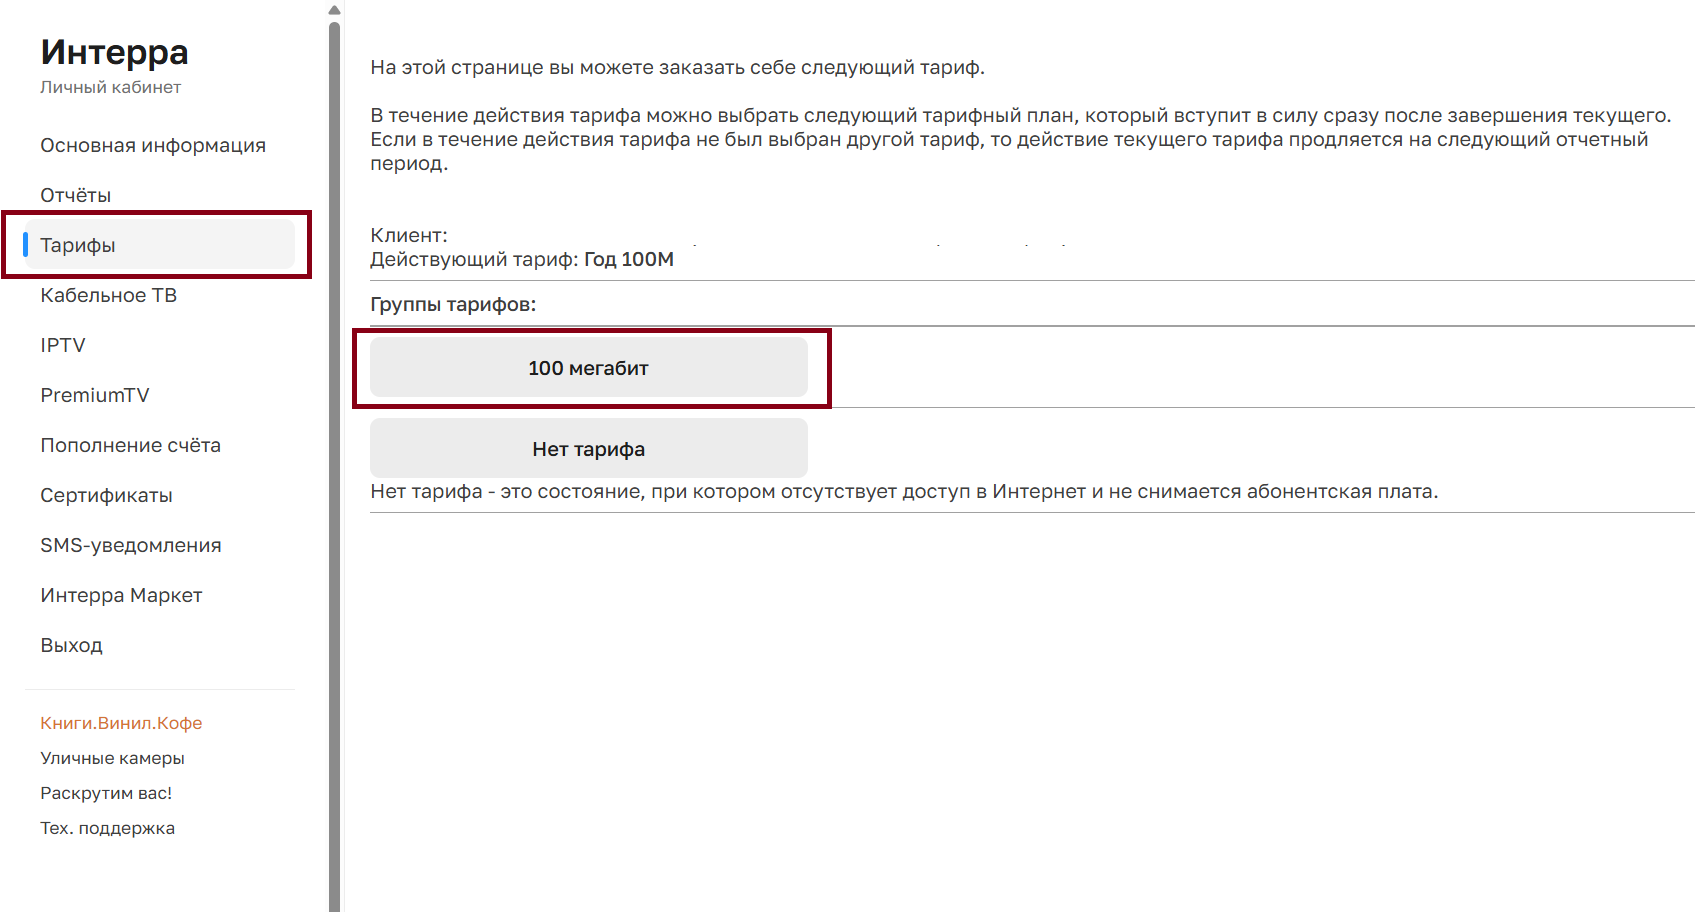Open the Интерра logo heading
This screenshot has height=912, width=1702.
[x=114, y=52]
